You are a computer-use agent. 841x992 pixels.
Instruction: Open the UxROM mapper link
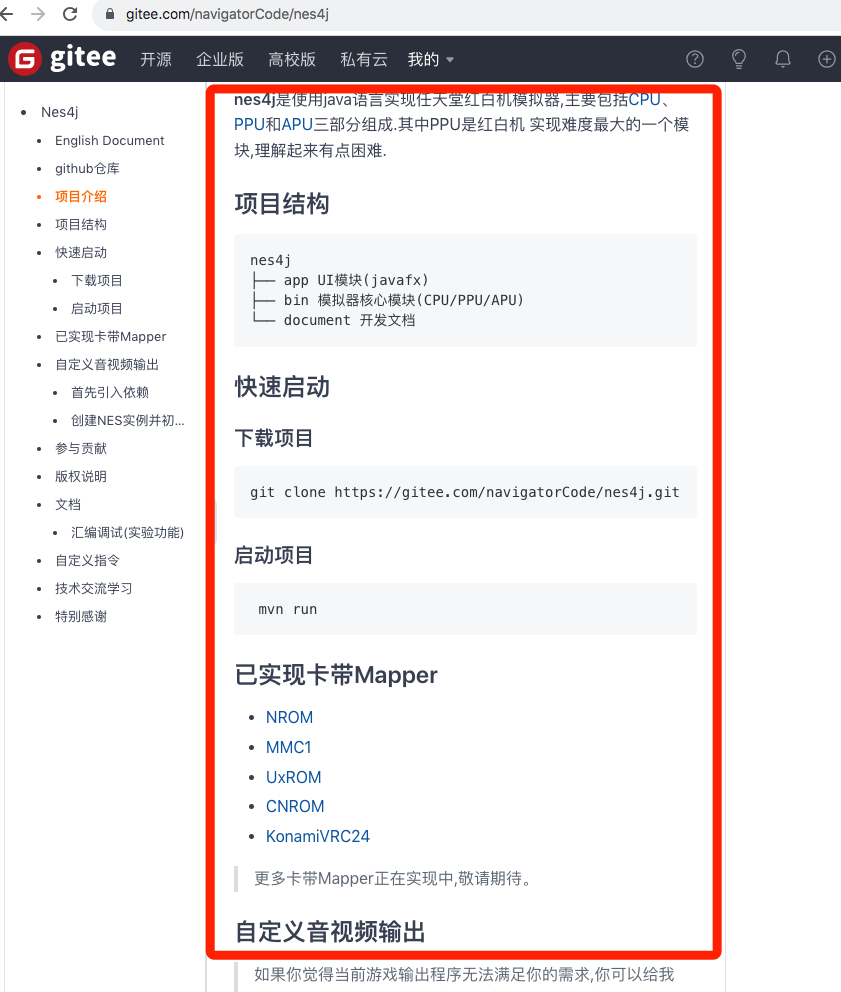click(294, 777)
